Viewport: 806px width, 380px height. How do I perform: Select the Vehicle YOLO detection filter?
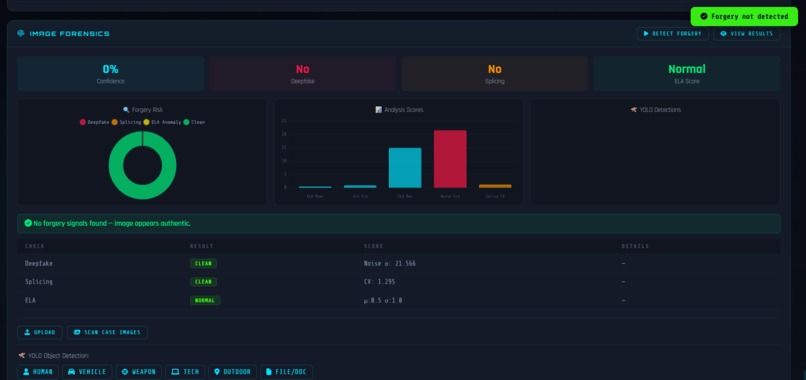point(87,372)
